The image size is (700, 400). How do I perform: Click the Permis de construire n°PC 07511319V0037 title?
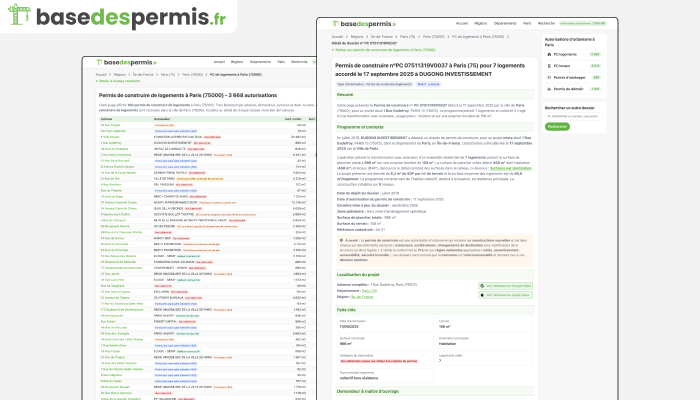point(430,70)
